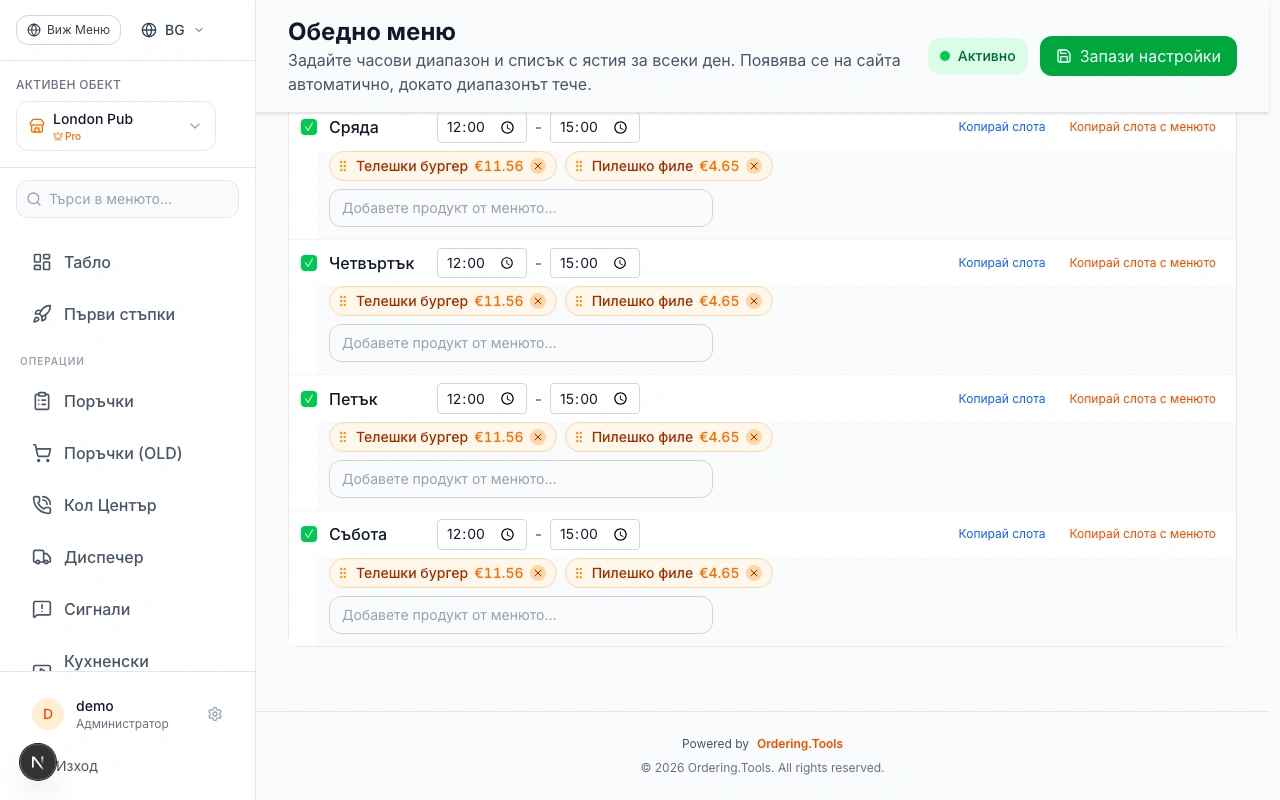Expand the London Pub object selector
The height and width of the screenshot is (800, 1280).
coord(116,126)
